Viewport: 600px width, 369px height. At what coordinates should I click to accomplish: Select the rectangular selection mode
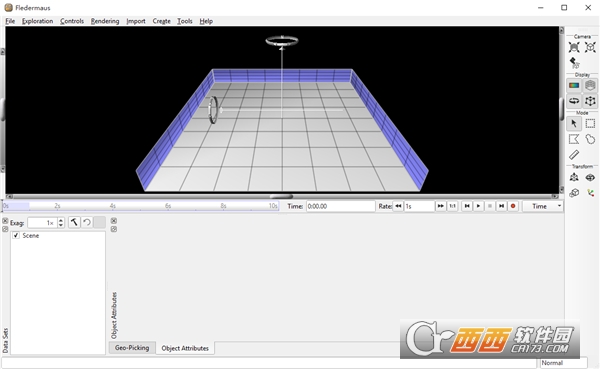[590, 124]
